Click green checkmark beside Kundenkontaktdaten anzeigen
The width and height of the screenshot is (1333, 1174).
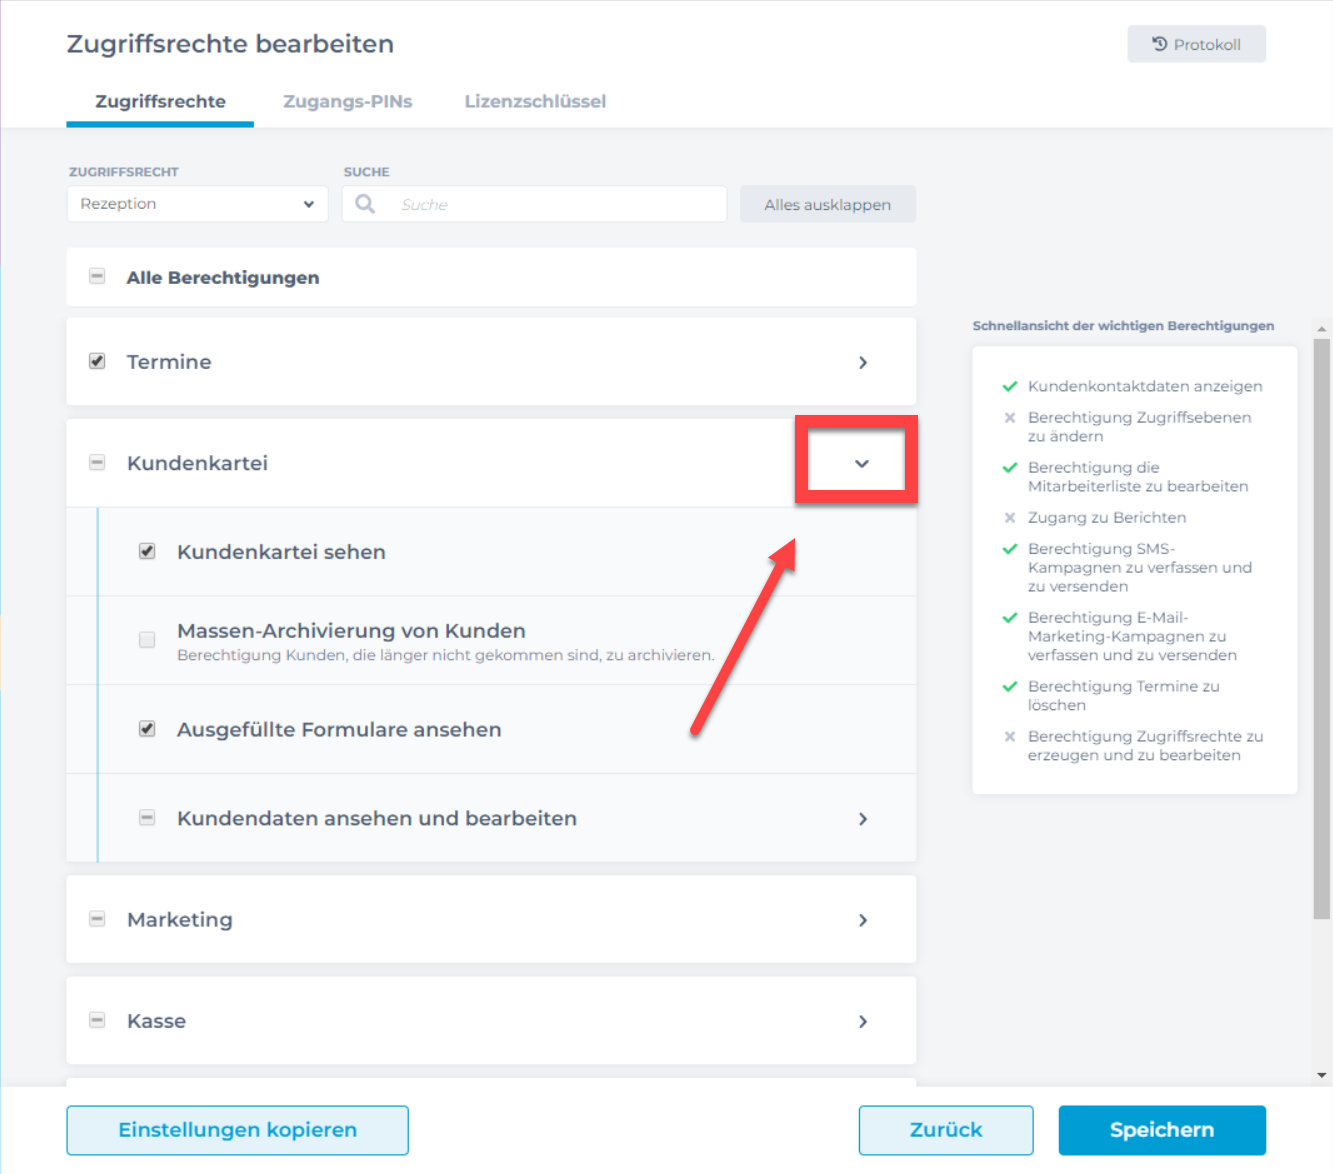1010,387
